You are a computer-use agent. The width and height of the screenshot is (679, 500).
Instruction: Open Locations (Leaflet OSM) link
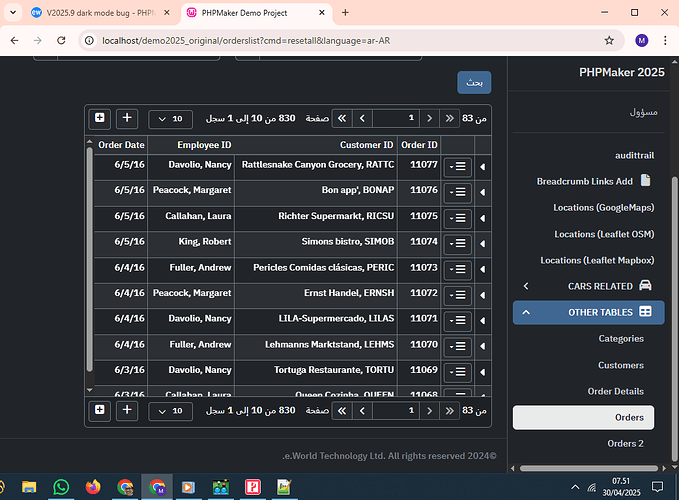[604, 234]
